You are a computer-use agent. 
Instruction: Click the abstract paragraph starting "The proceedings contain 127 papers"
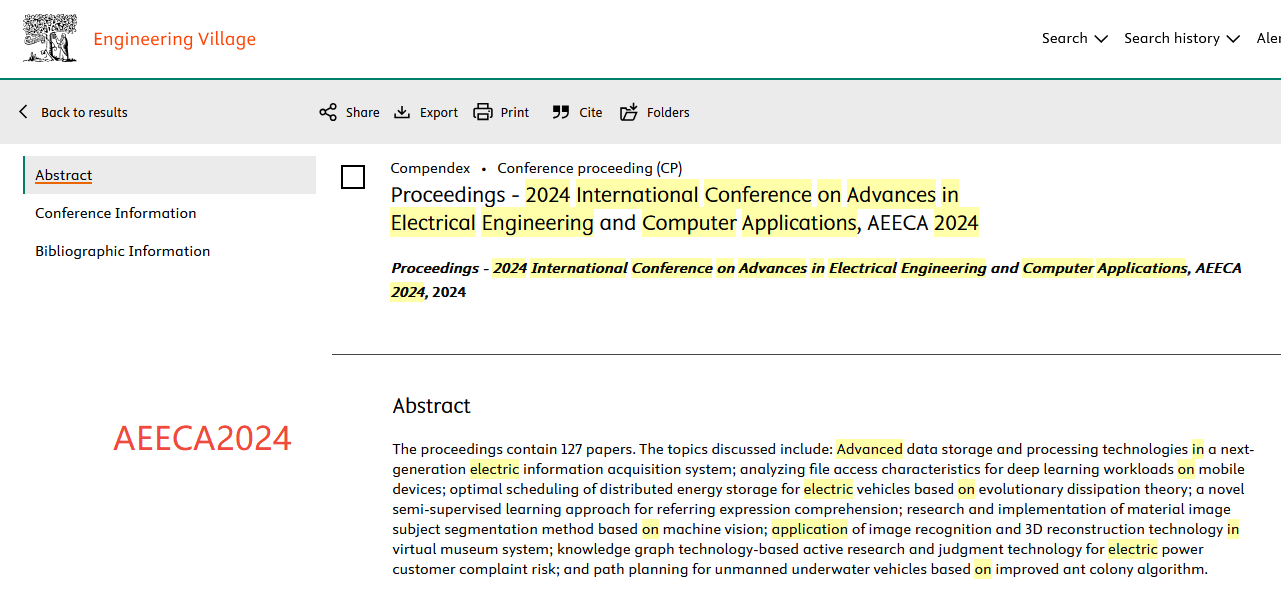tap(823, 509)
